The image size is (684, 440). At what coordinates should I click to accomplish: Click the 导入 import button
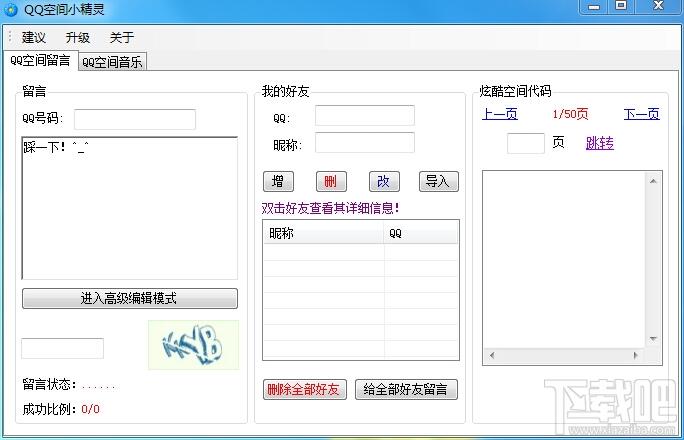tap(438, 181)
